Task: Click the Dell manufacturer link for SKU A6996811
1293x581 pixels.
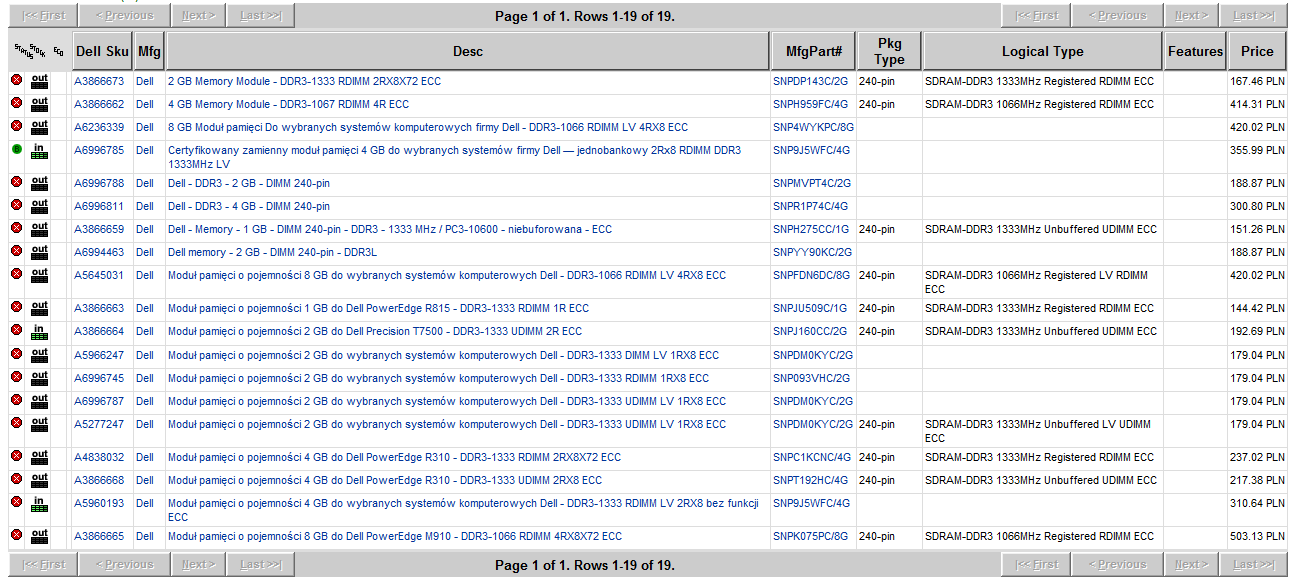Action: pos(145,206)
